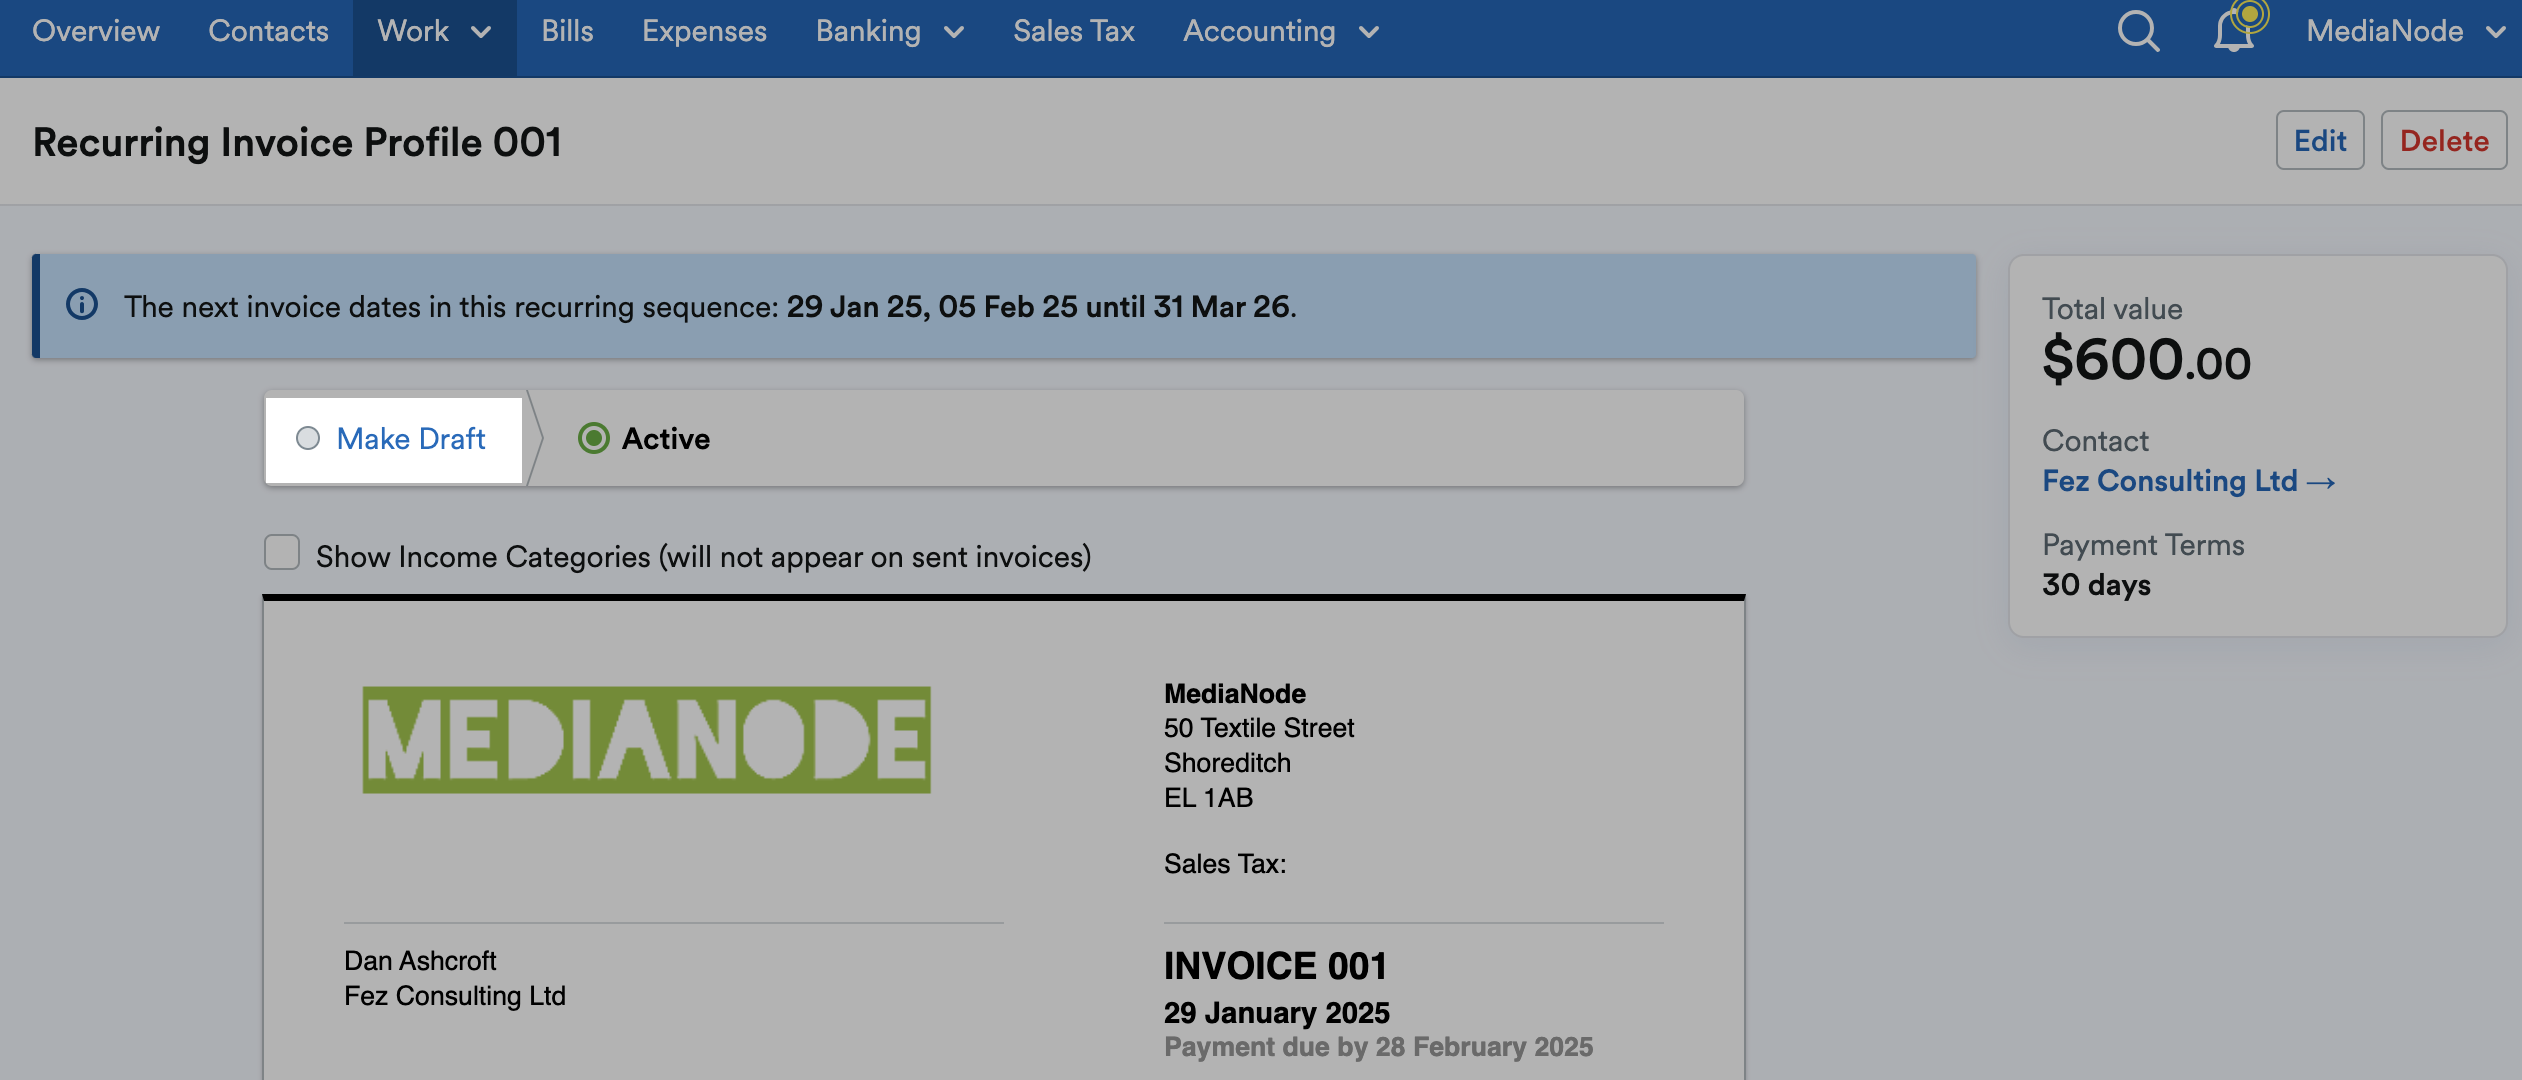The height and width of the screenshot is (1080, 2522).
Task: Click the MEDIANODE logo image
Action: (646, 740)
